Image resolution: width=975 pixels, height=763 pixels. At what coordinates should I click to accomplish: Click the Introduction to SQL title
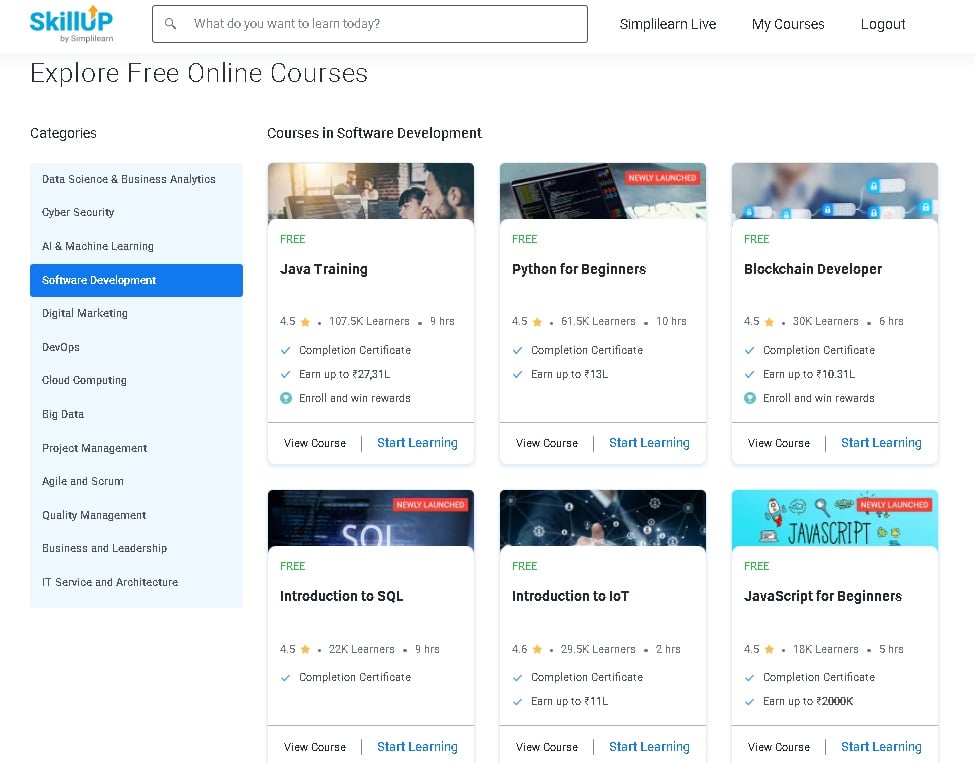[x=341, y=596]
